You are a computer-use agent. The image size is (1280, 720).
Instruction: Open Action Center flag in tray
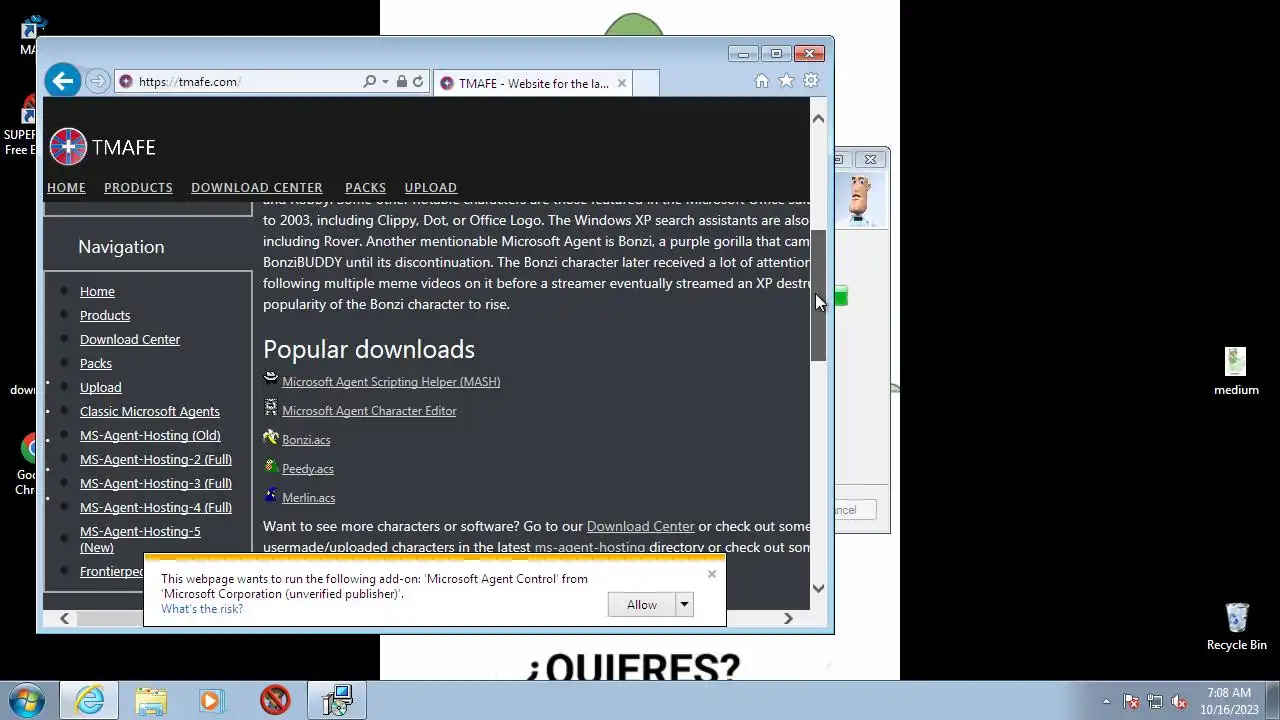[1131, 701]
